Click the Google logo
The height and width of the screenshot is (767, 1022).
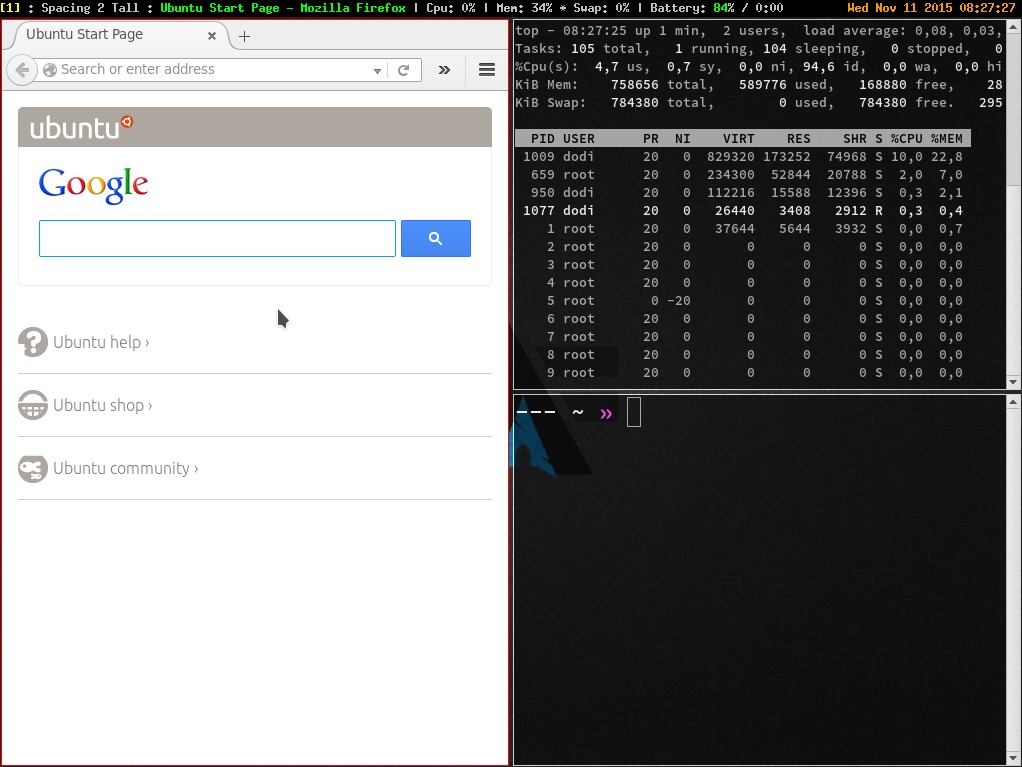93,185
